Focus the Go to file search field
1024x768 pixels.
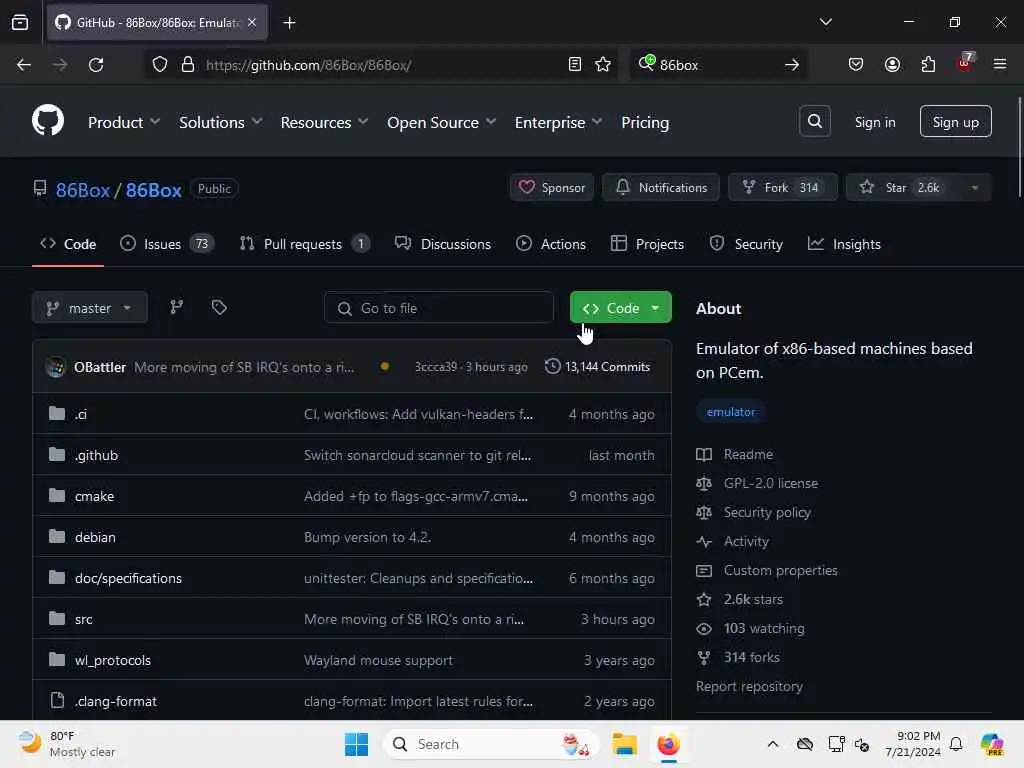(439, 308)
